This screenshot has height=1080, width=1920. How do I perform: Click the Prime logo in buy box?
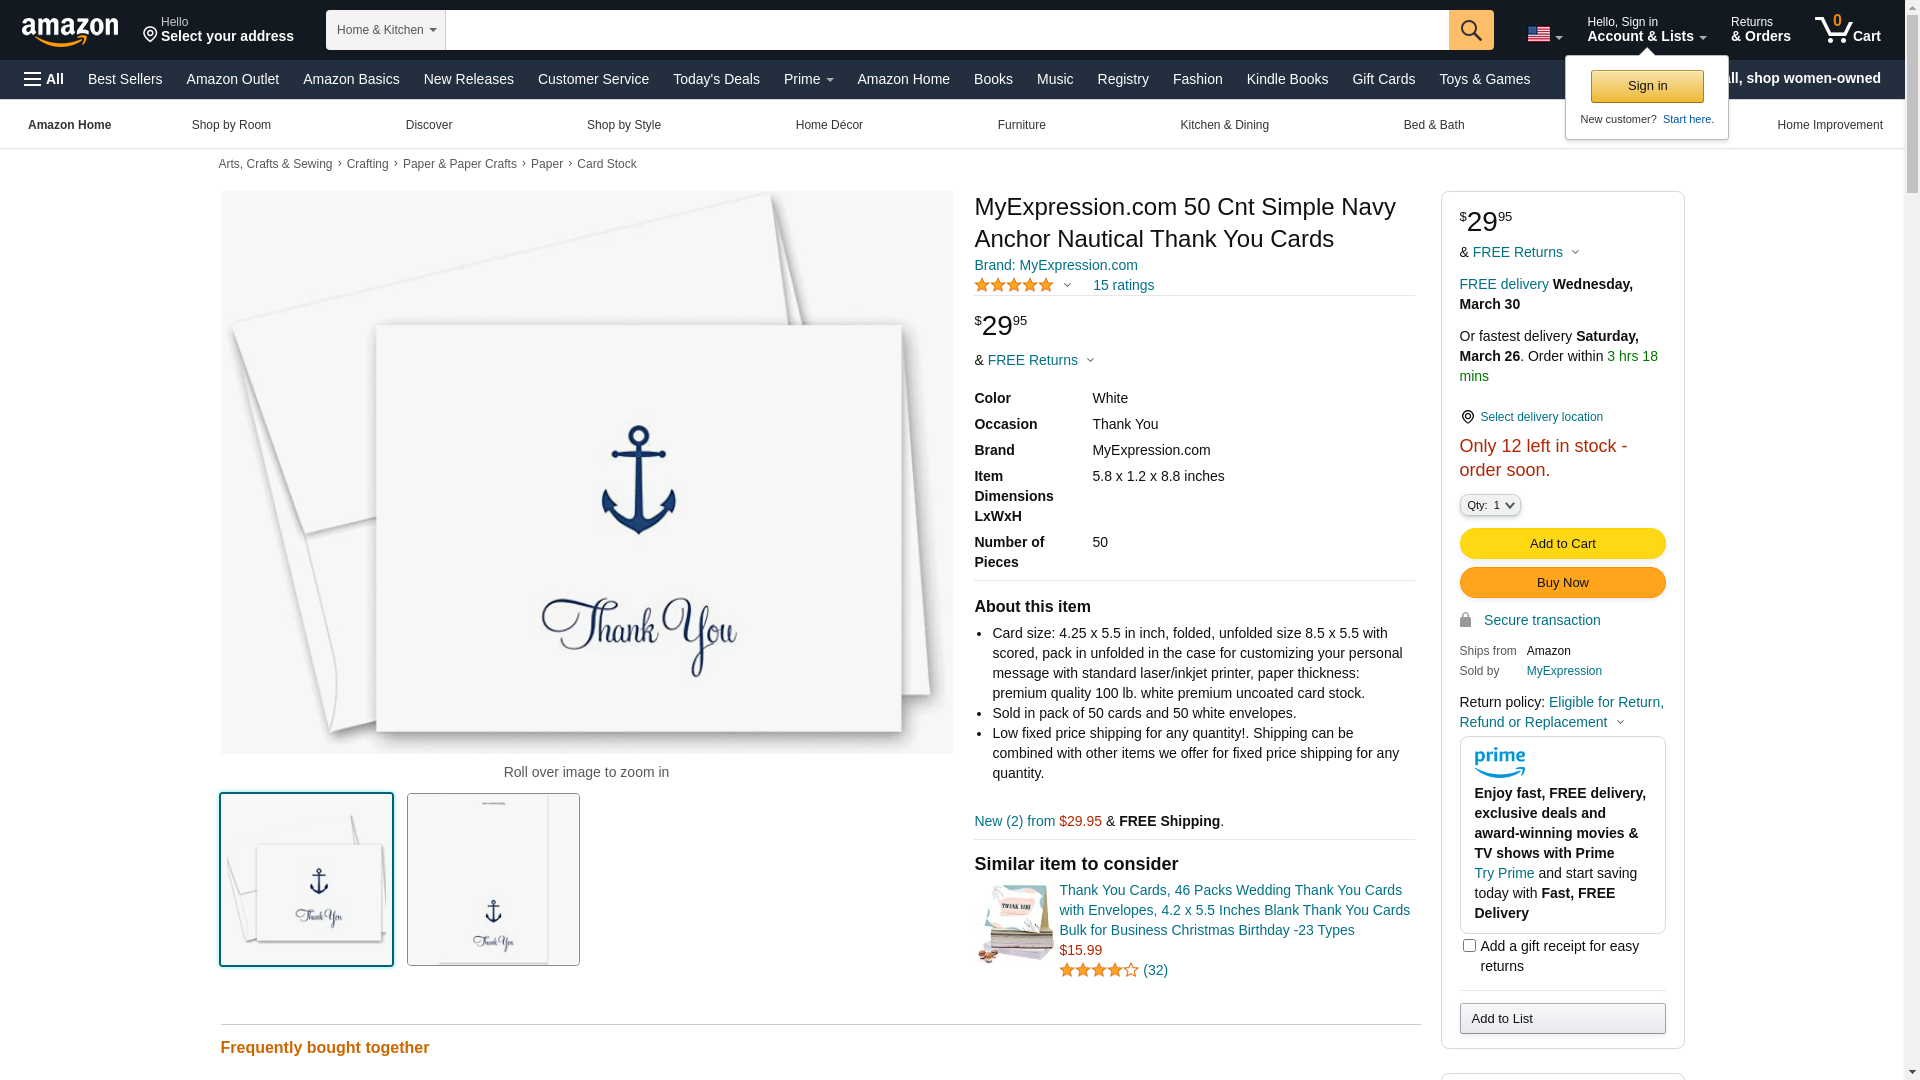coord(1499,763)
